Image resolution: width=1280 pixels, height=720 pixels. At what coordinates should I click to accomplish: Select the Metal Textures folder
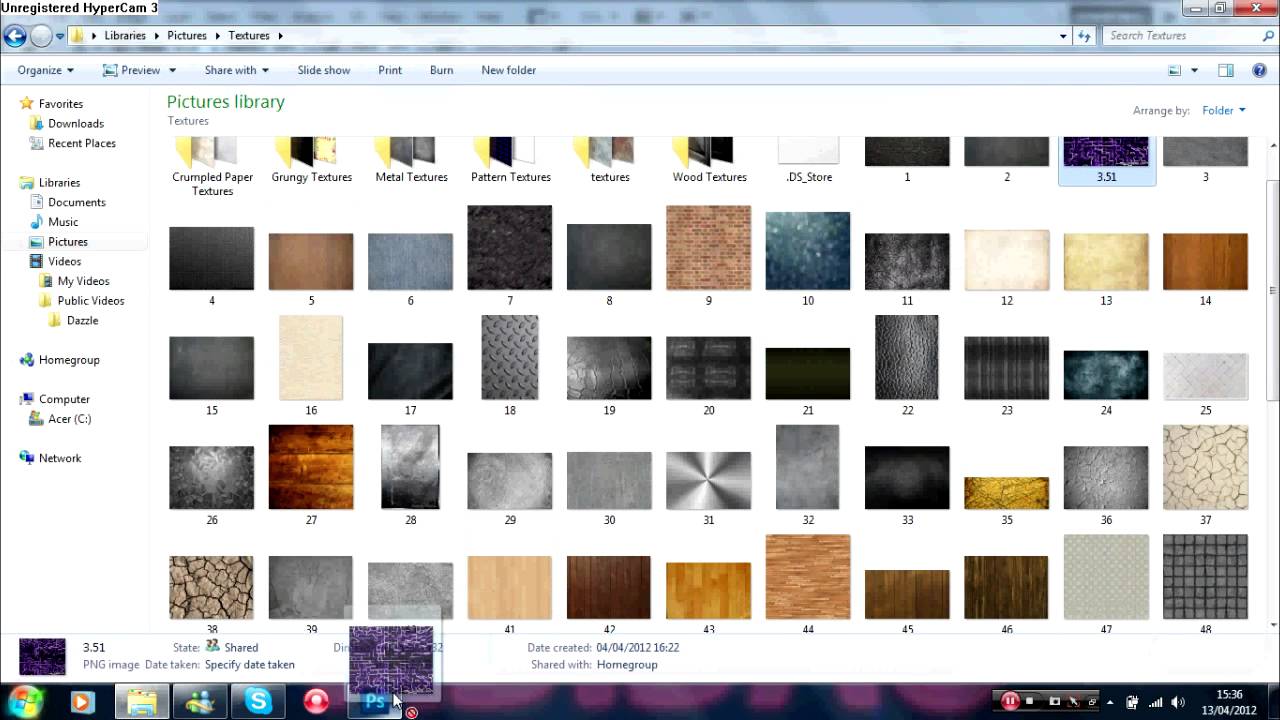(411, 162)
